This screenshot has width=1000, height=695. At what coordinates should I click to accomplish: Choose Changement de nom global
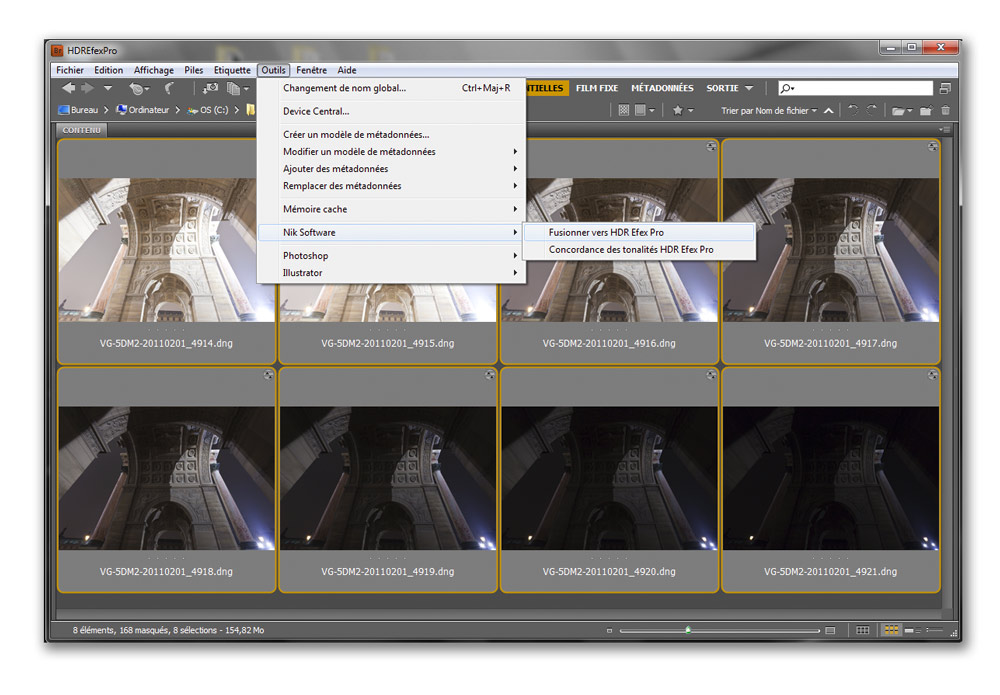coord(392,88)
